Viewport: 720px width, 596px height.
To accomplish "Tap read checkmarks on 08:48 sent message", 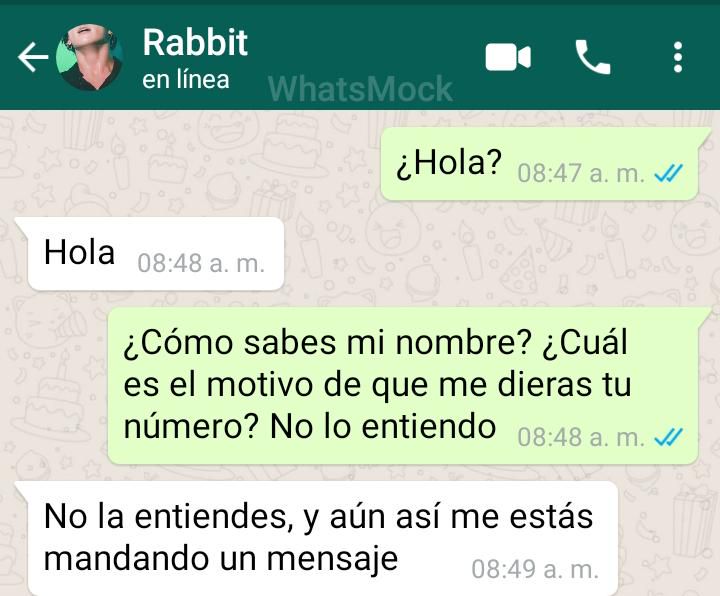I will (668, 437).
